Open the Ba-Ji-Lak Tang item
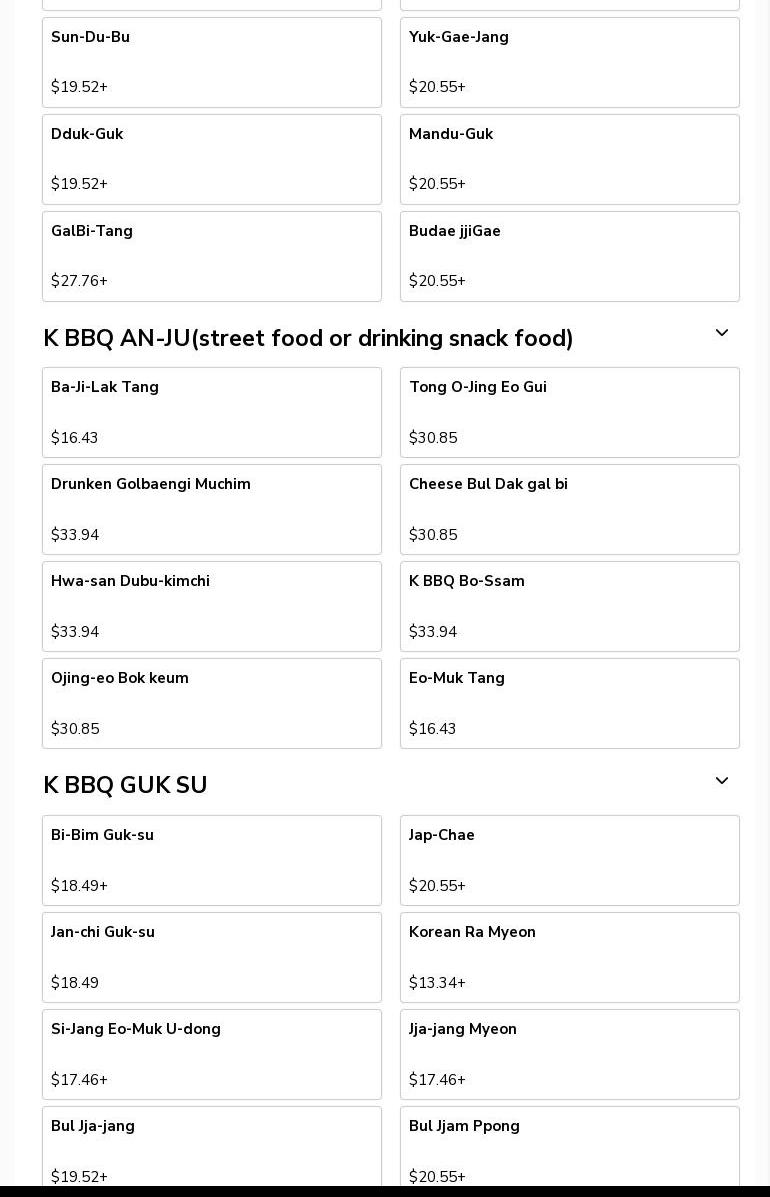This screenshot has height=1197, width=770. [211, 412]
